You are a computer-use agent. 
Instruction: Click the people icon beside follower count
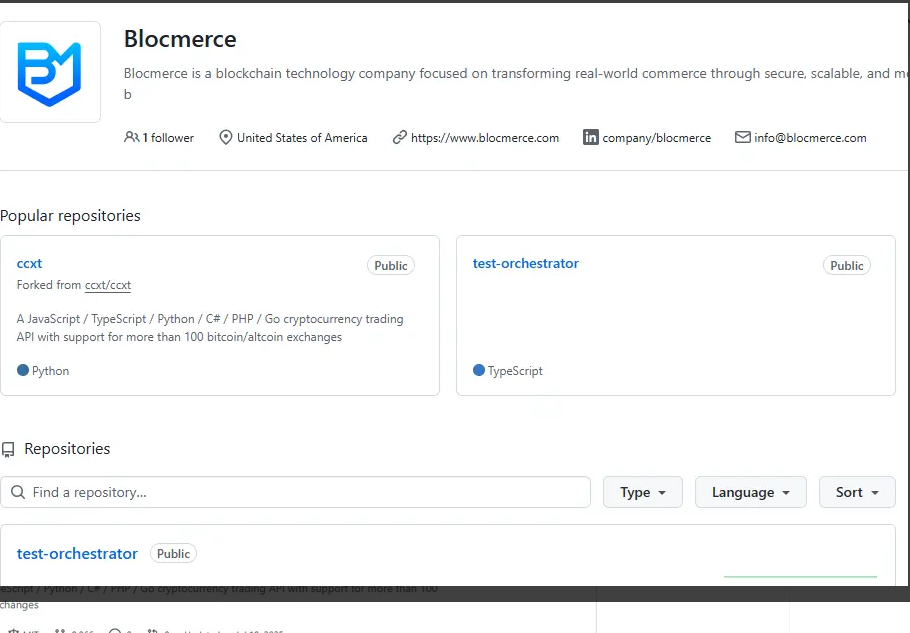click(x=131, y=138)
